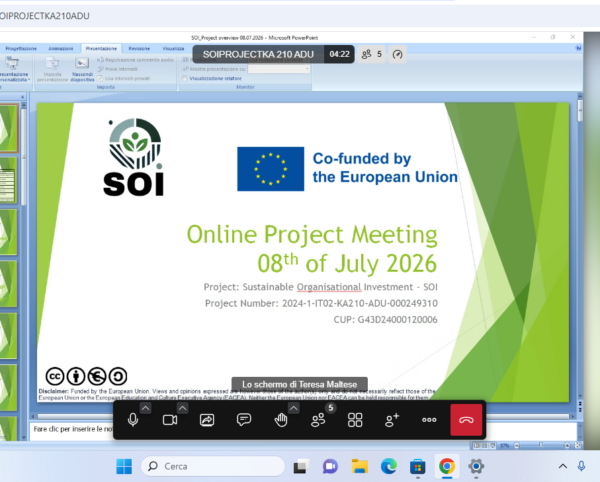Click zoom in plus button
The image size is (600, 482).
pyautogui.click(x=567, y=445)
